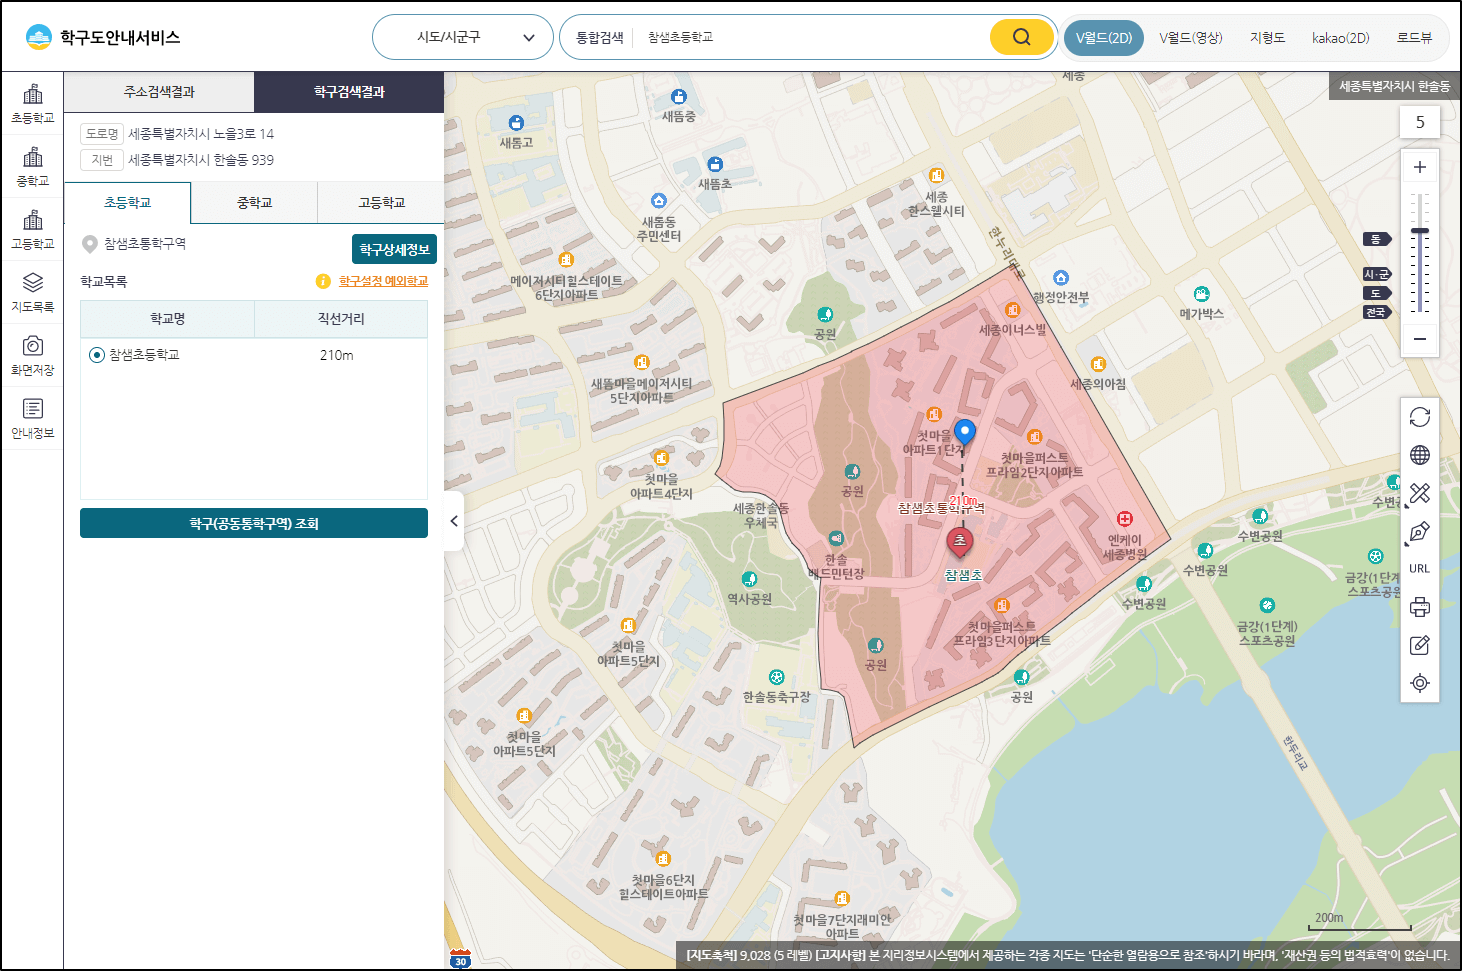Click the locate-me target icon
1462x971 pixels.
[x=1420, y=683]
